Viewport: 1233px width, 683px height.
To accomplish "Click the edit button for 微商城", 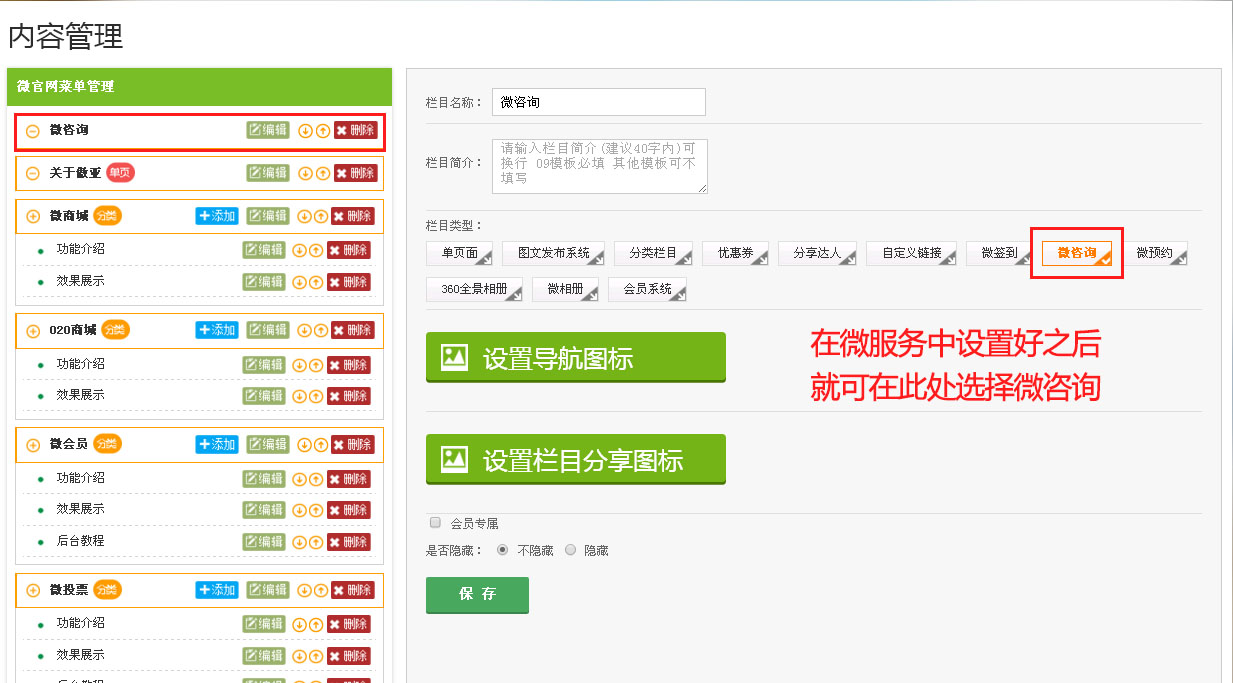I will [267, 216].
